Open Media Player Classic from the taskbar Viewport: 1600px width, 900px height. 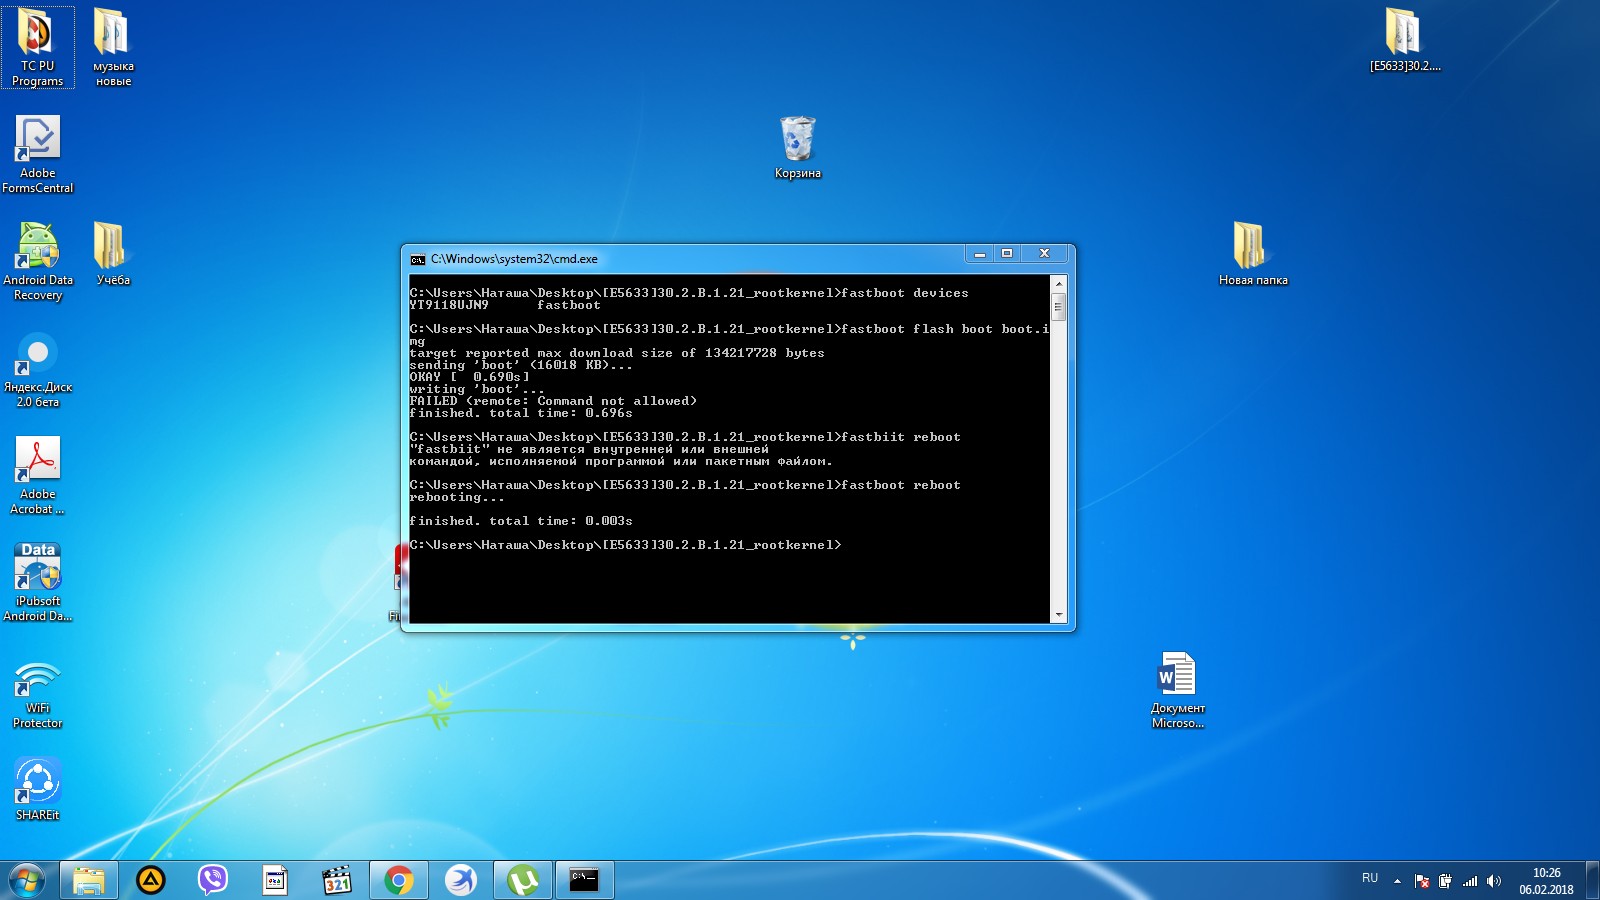coord(337,880)
